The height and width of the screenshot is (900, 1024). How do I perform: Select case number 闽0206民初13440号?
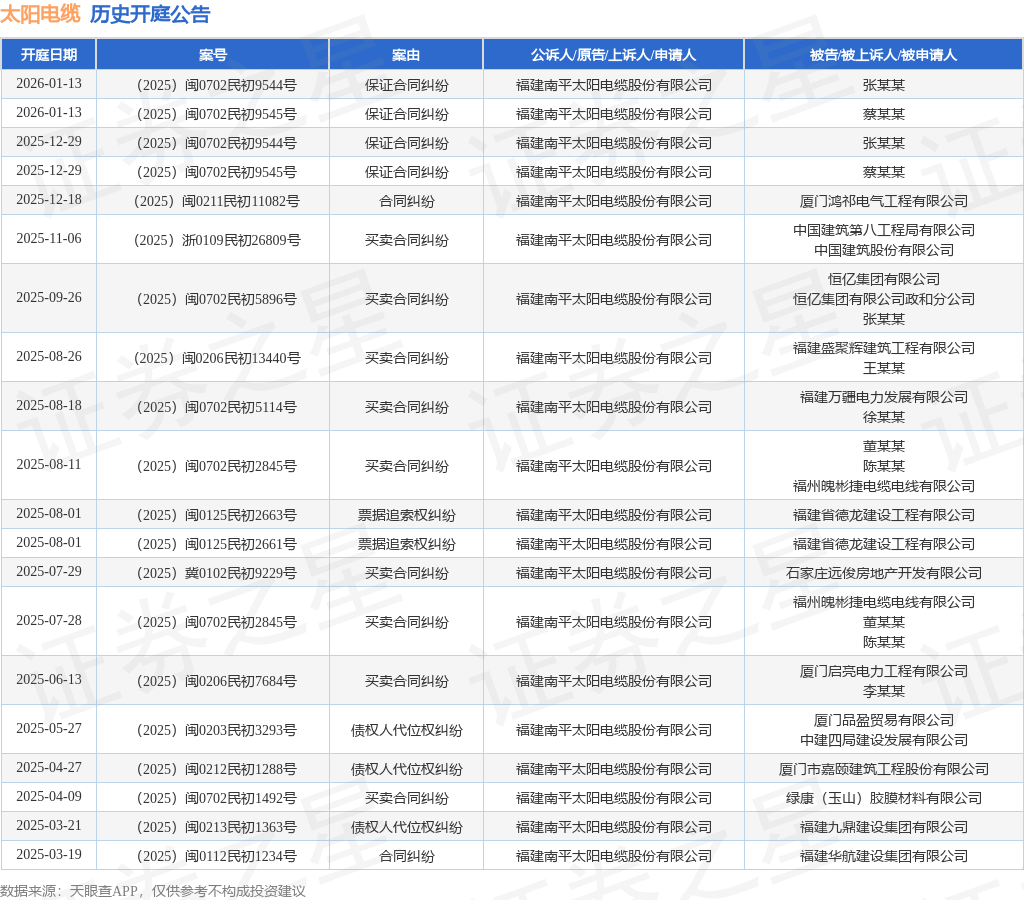point(217,358)
